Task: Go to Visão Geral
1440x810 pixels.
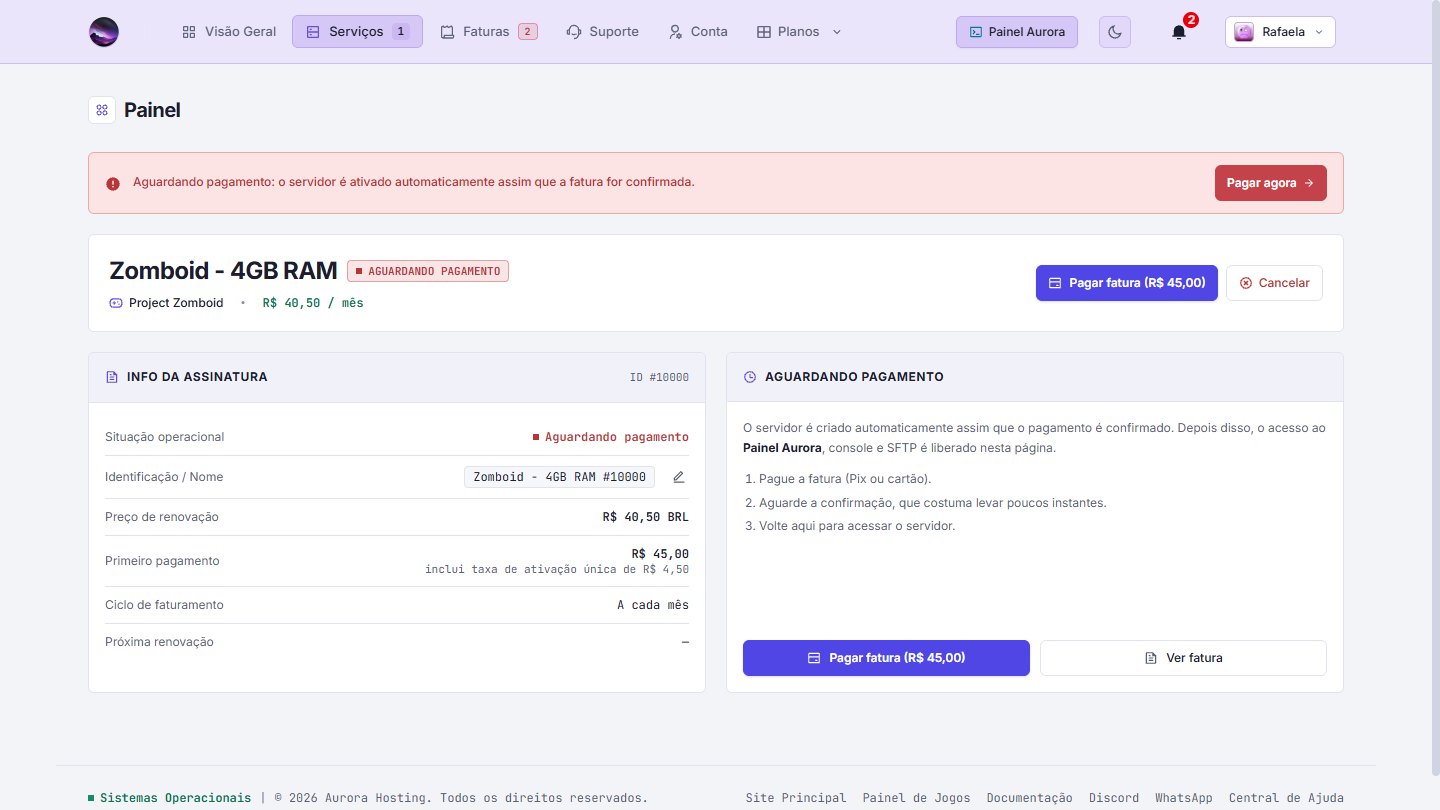Action: click(229, 32)
